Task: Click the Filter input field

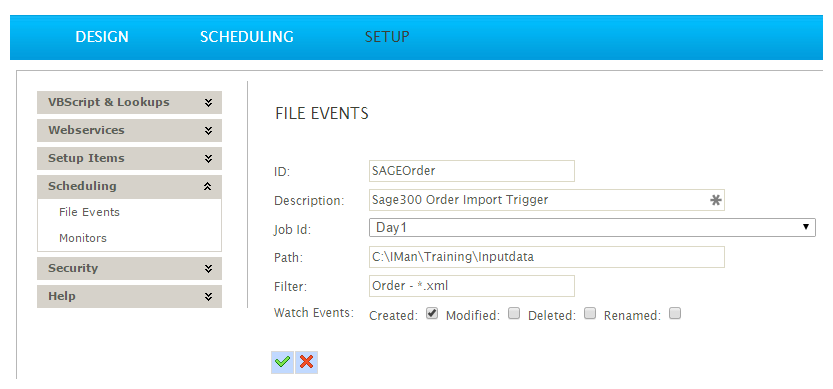Action: [472, 286]
